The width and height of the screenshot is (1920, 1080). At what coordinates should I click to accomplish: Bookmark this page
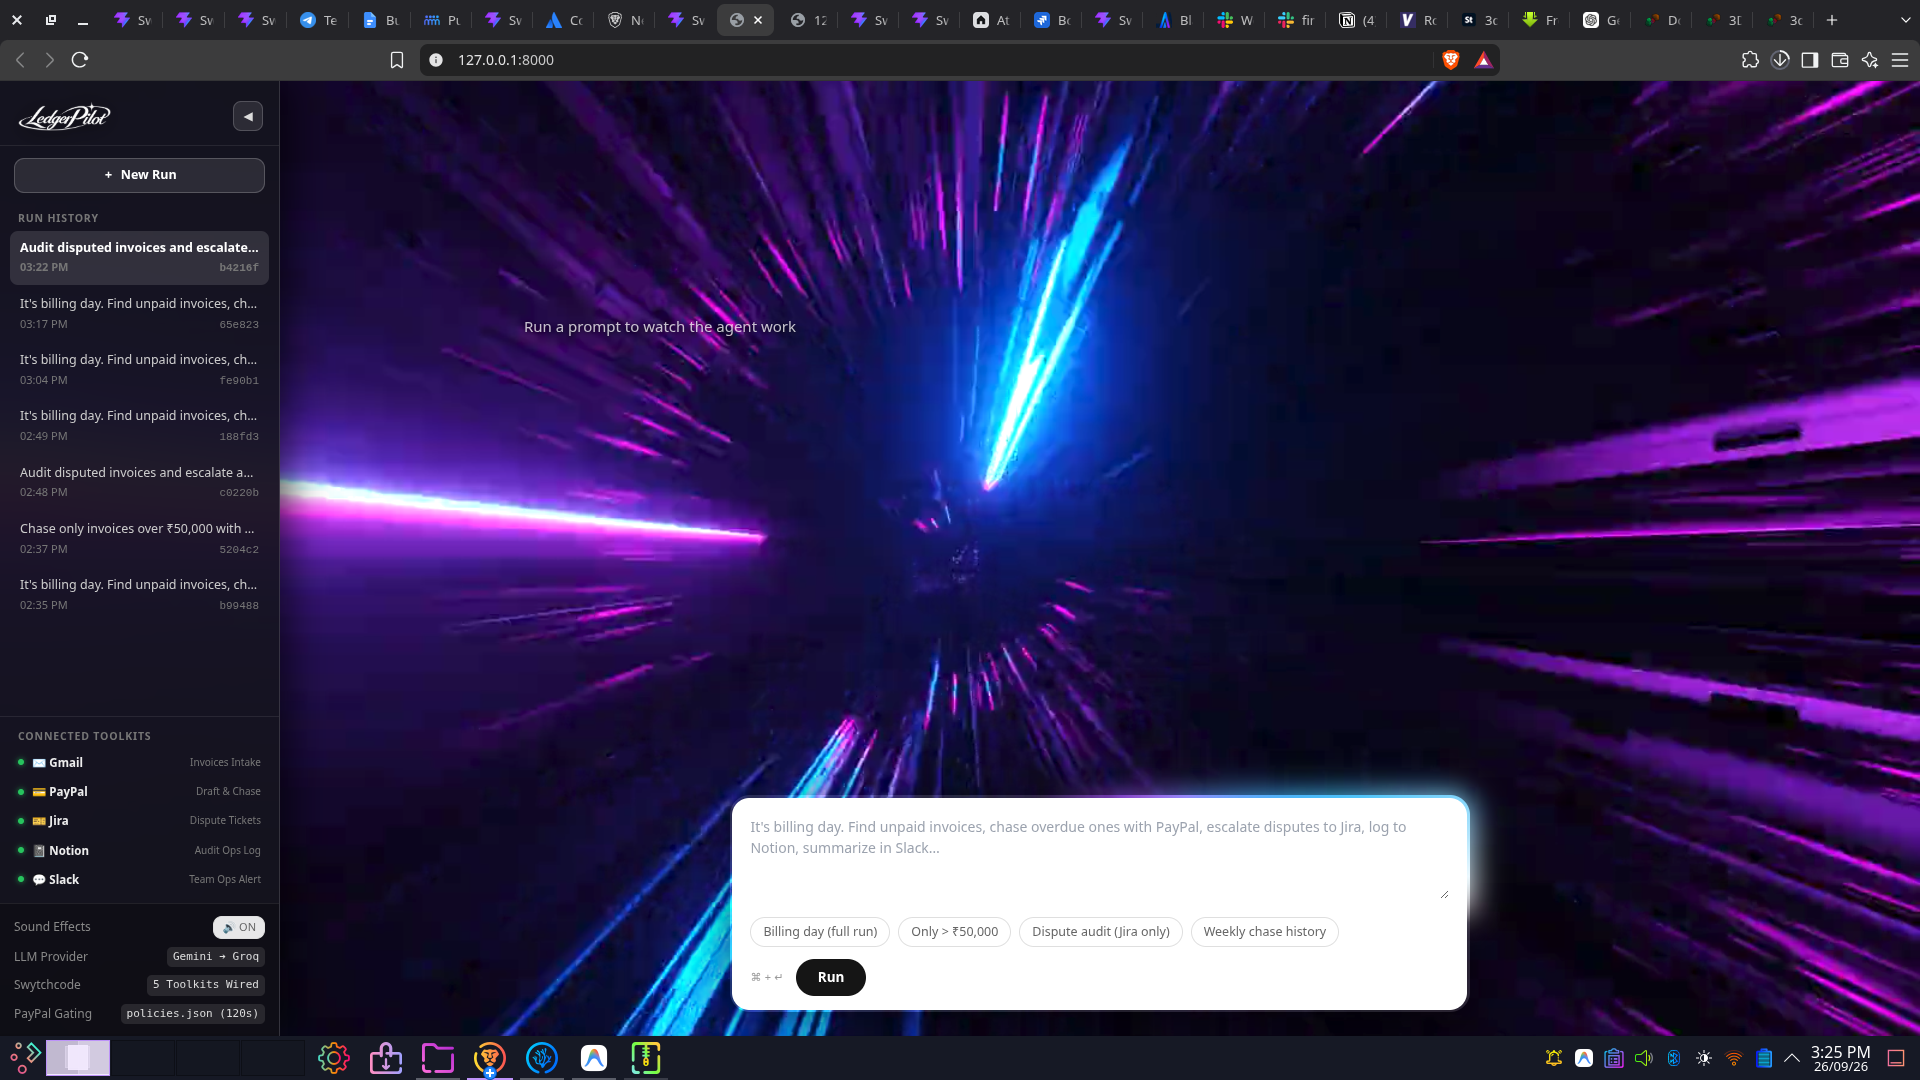pyautogui.click(x=397, y=60)
